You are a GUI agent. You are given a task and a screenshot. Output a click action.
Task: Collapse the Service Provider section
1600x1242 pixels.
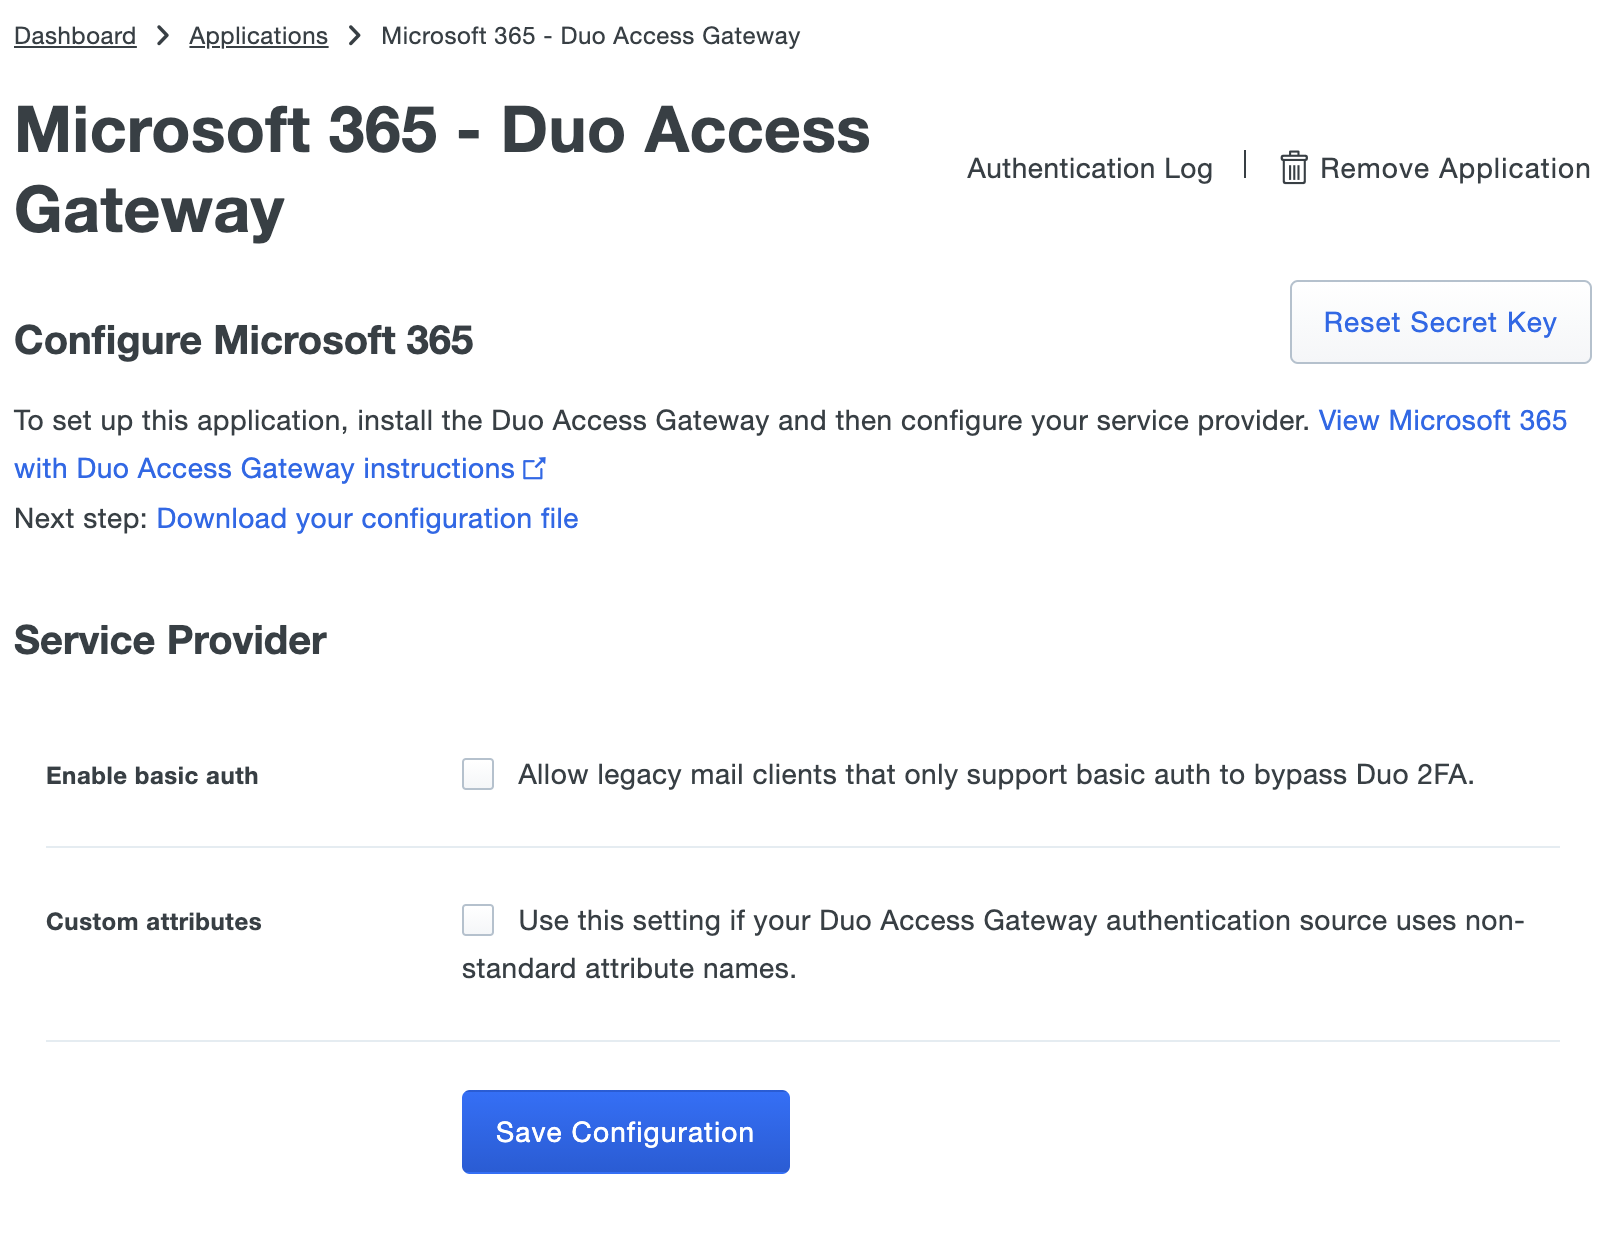tap(168, 640)
